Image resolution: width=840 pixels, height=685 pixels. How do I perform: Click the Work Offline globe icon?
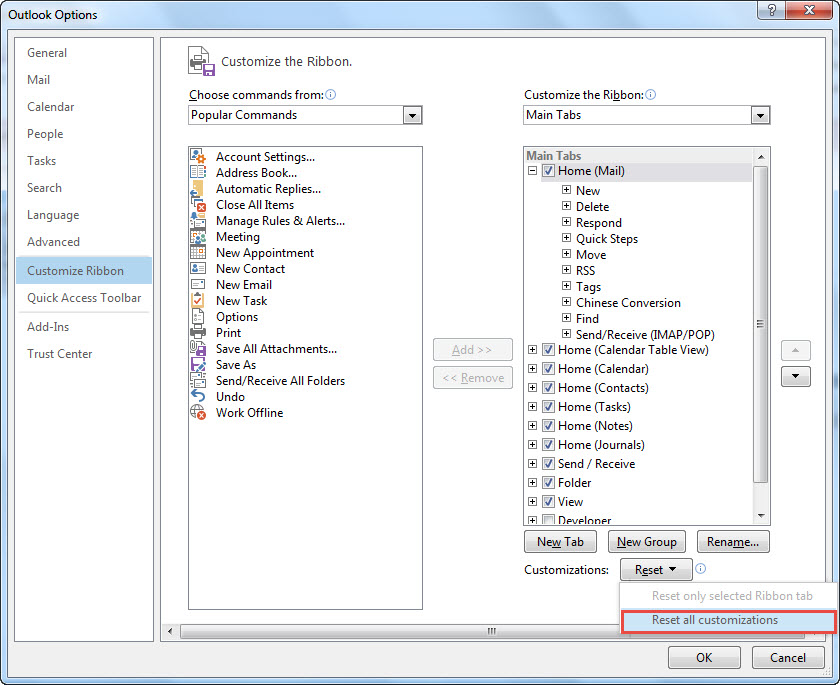pyautogui.click(x=198, y=412)
